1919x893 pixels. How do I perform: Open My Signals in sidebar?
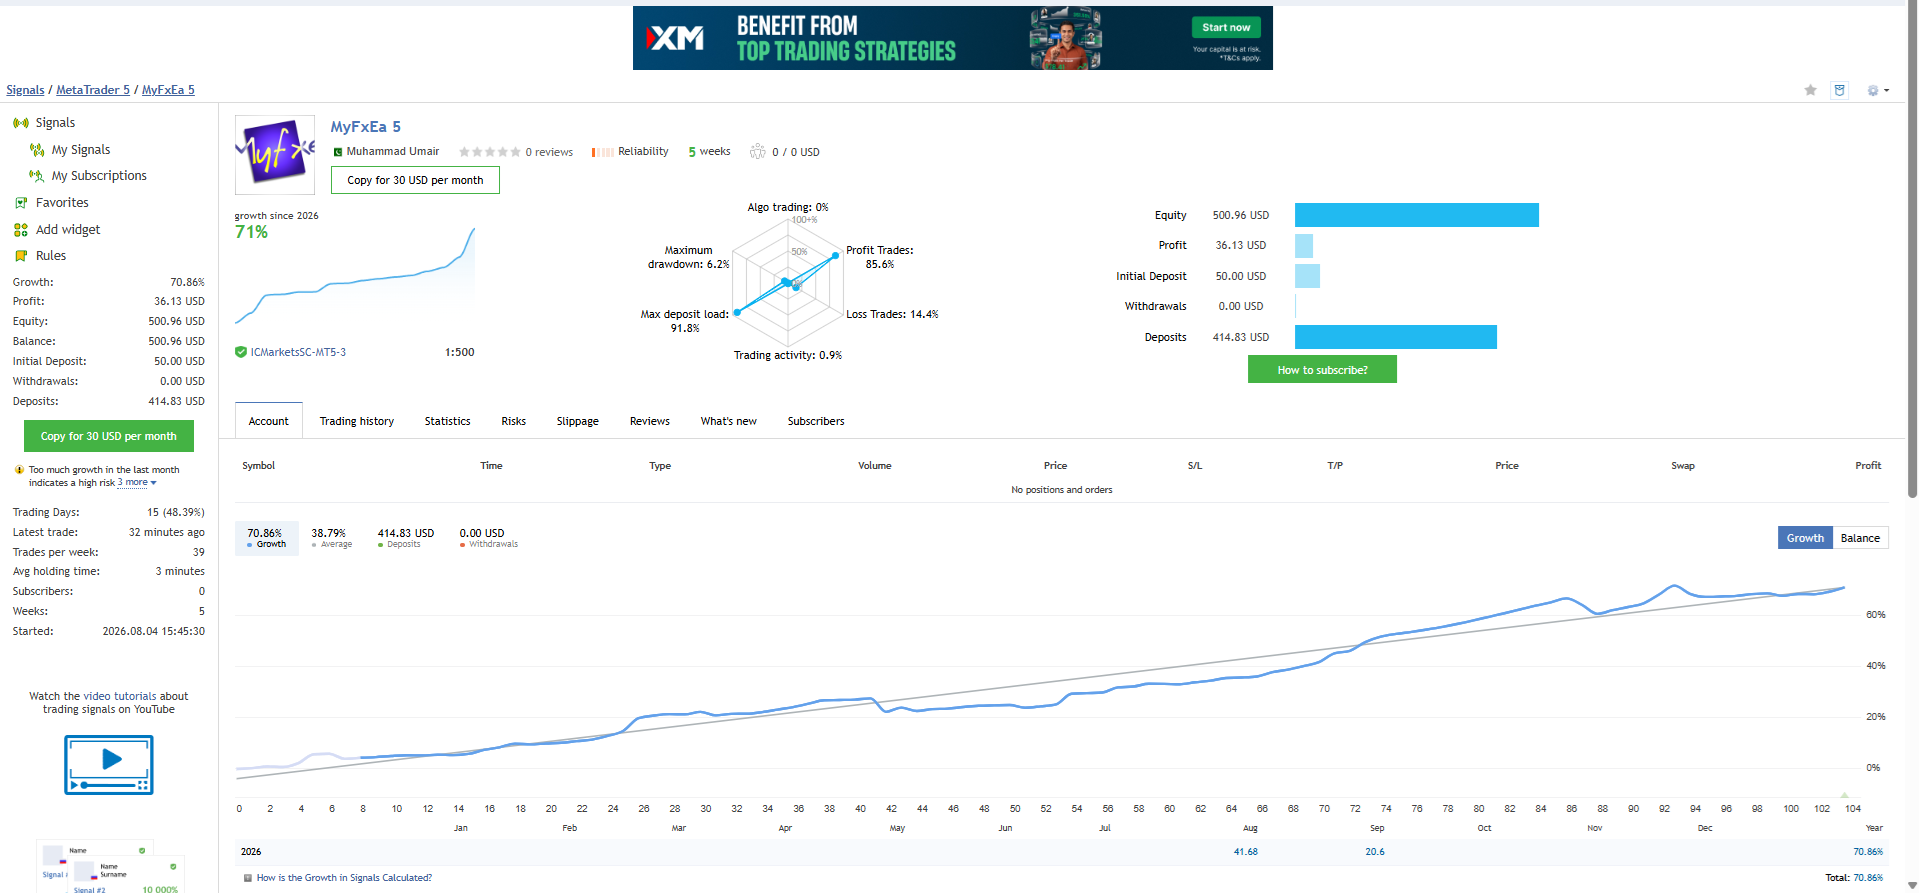[x=81, y=150]
